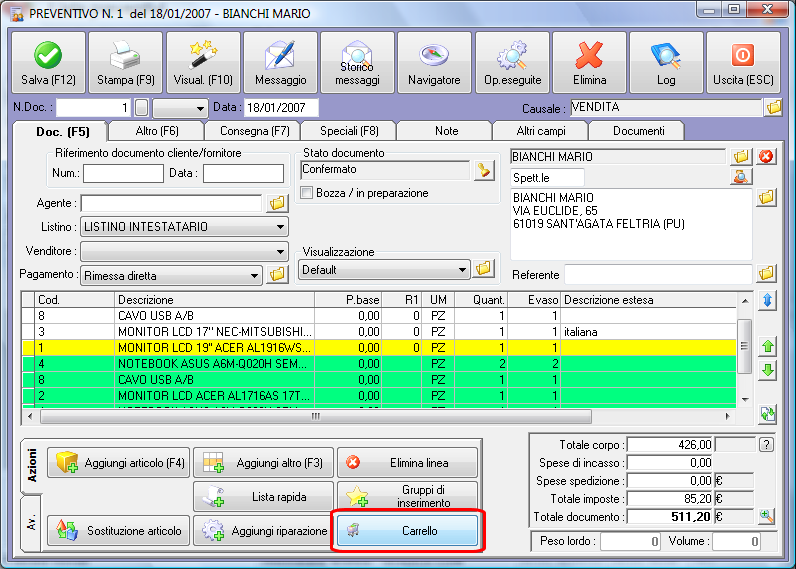Viewport: 796px width, 569px height.
Task: Move row up with green arrow
Action: pos(768,347)
